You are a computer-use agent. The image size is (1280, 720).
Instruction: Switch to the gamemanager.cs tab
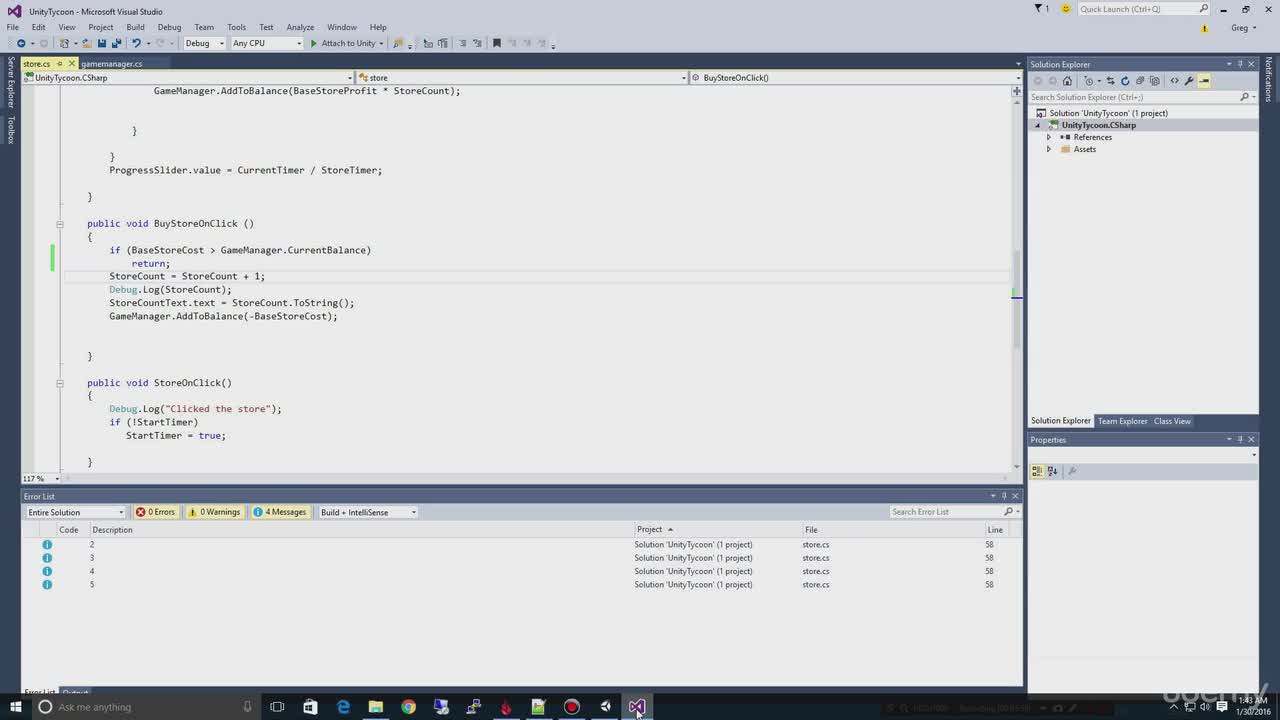click(112, 64)
